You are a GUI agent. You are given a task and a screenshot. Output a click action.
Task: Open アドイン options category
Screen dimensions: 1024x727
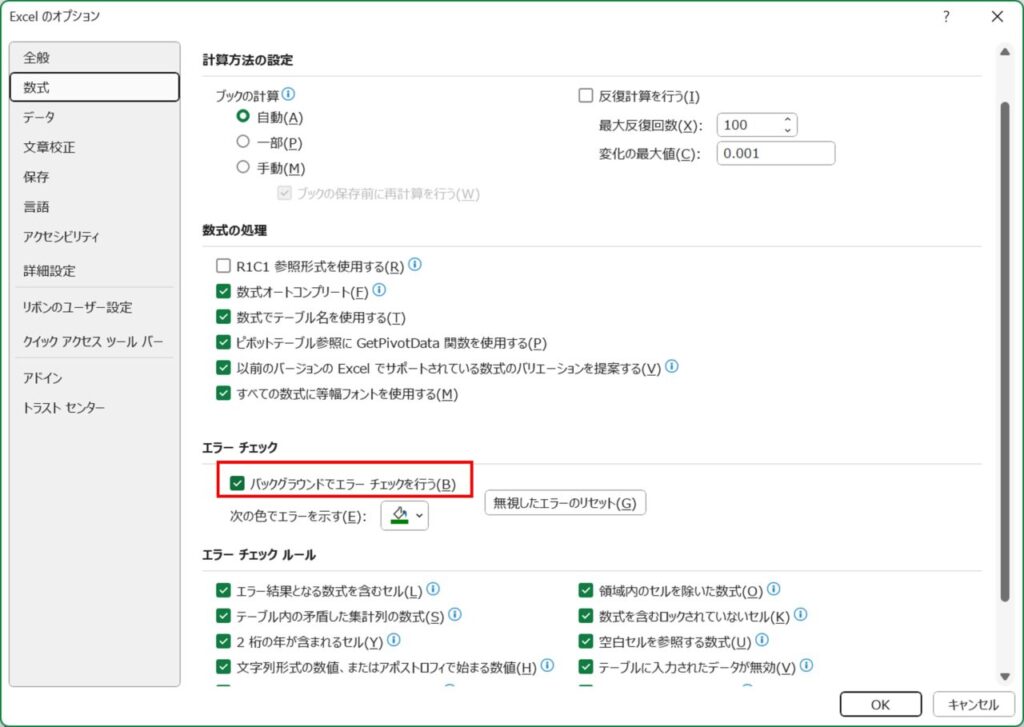[x=95, y=378]
